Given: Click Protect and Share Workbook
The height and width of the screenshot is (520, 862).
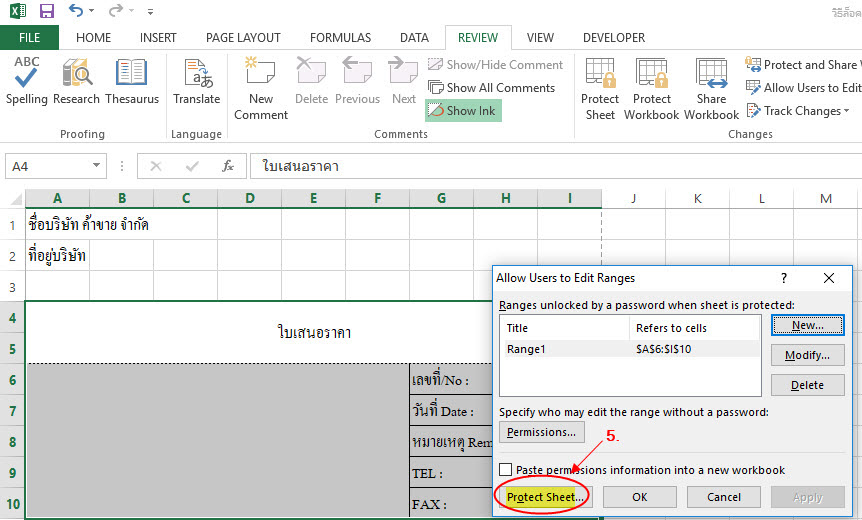Looking at the screenshot, I should 803,65.
